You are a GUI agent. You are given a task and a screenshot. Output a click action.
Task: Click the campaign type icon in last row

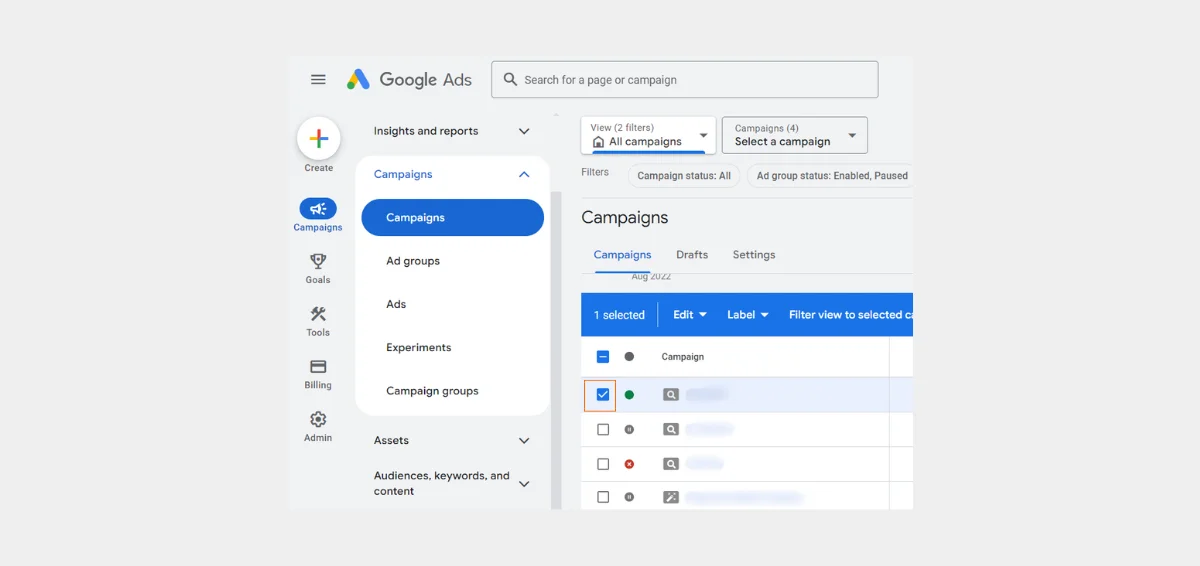(671, 497)
